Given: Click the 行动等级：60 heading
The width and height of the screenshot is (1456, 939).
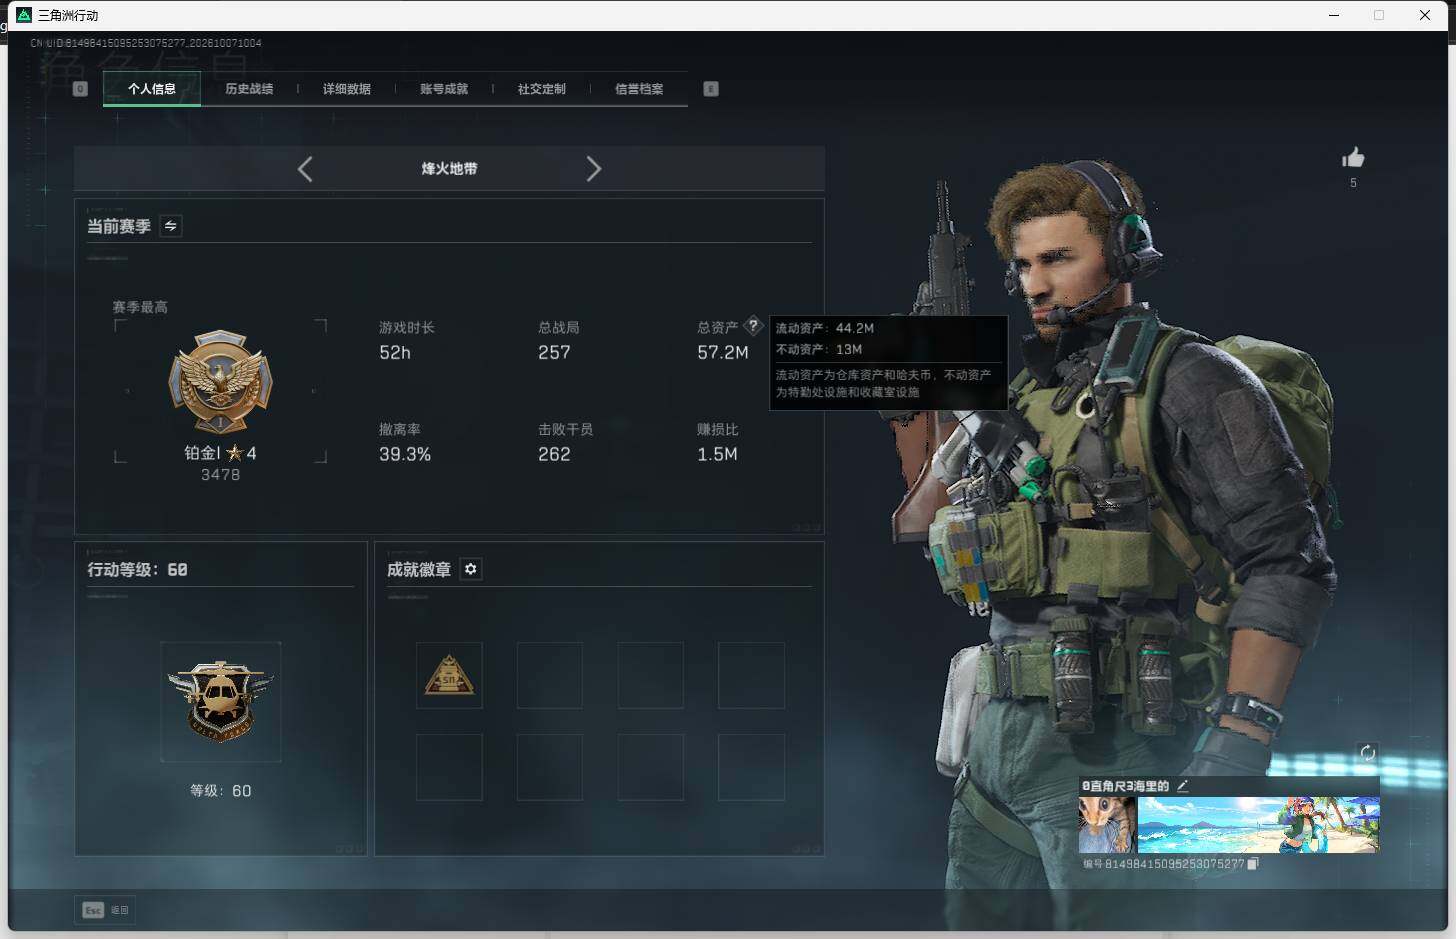Looking at the screenshot, I should click(137, 570).
